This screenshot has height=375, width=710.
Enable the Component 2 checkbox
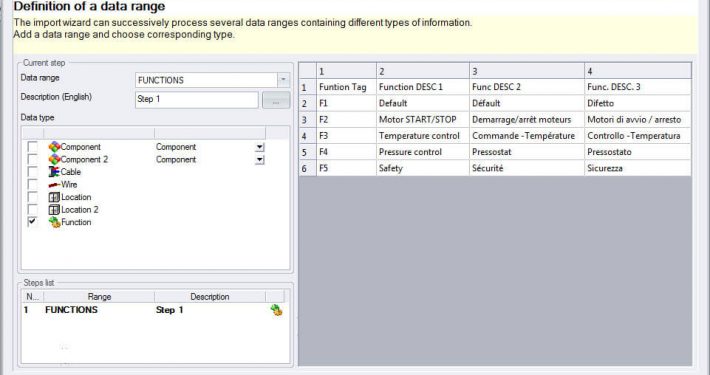[33, 159]
